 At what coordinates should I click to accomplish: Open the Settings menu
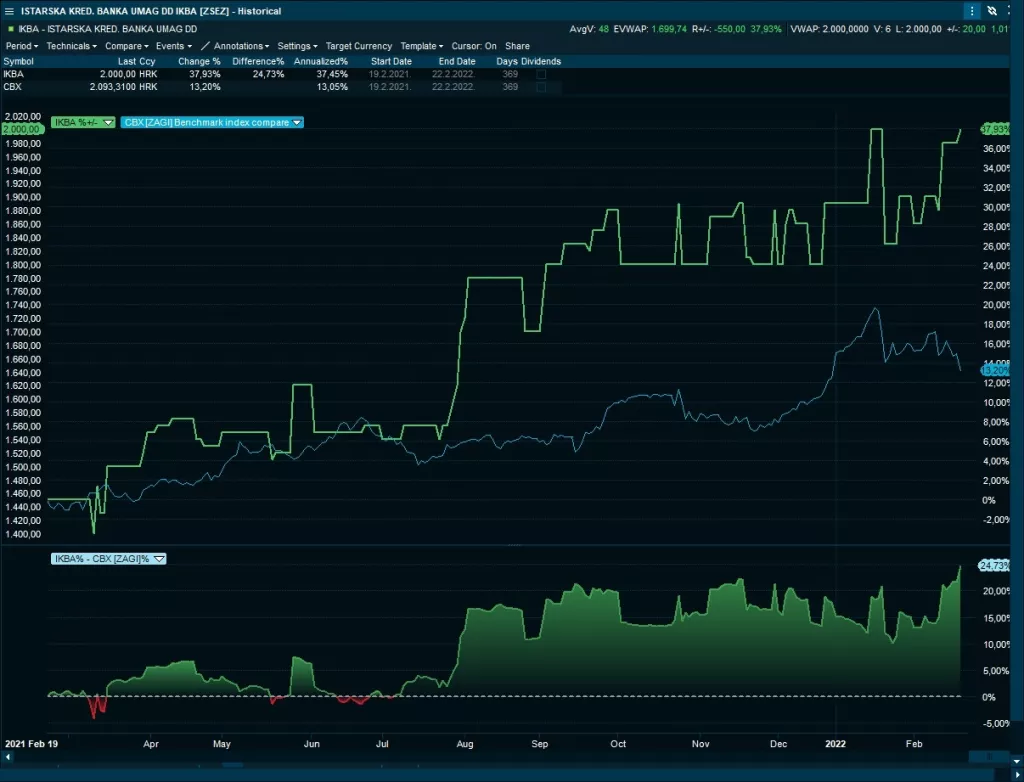coord(297,46)
